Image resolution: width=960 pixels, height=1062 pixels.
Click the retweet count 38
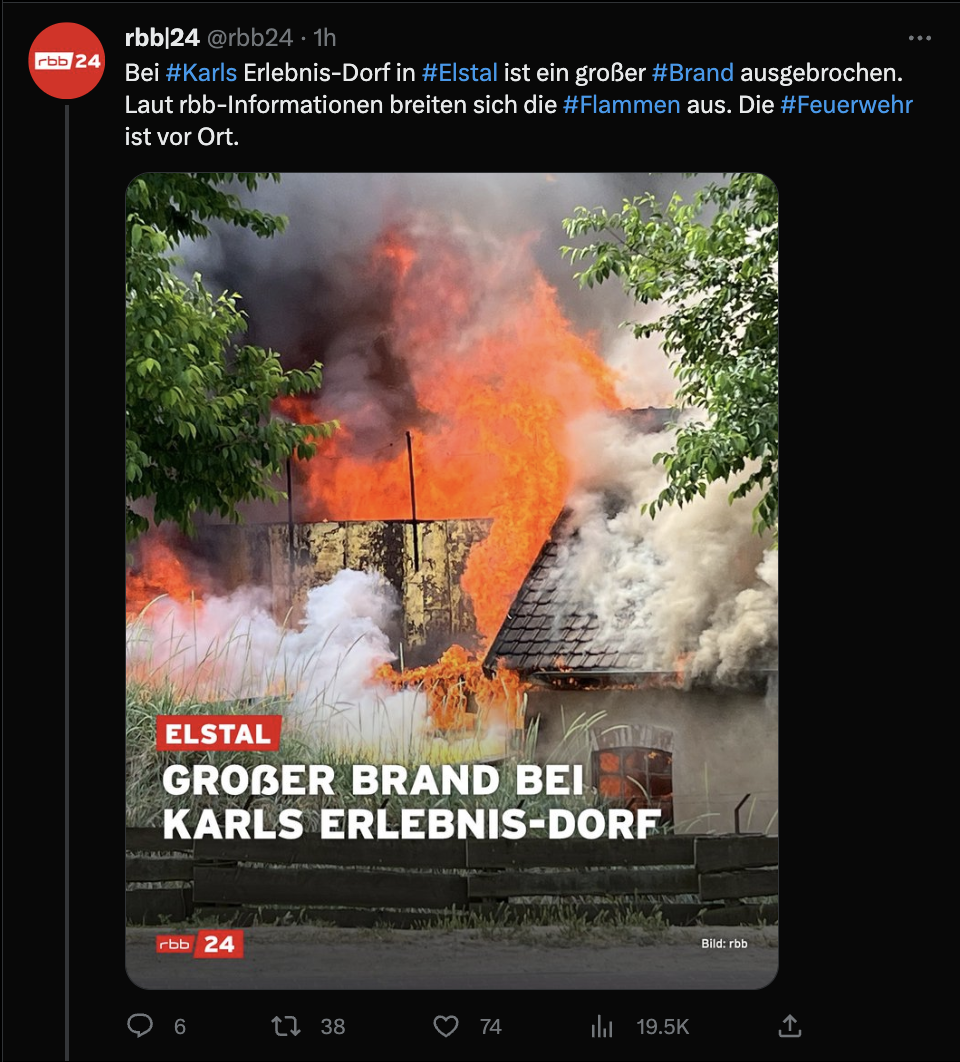(333, 1027)
